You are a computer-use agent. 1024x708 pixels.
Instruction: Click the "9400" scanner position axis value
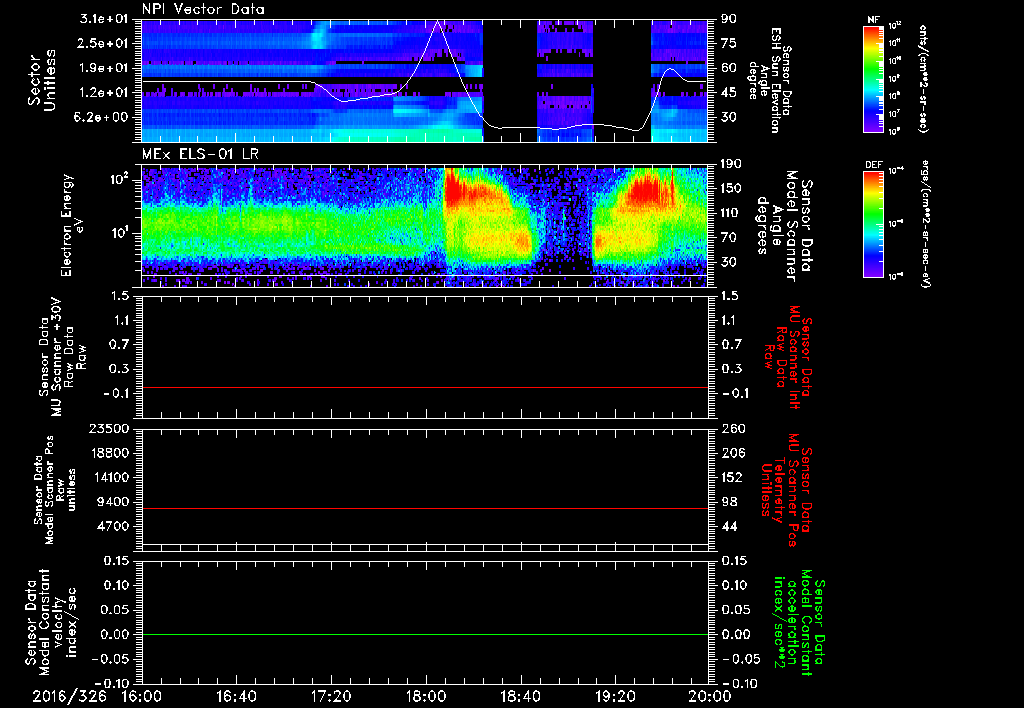pos(112,502)
